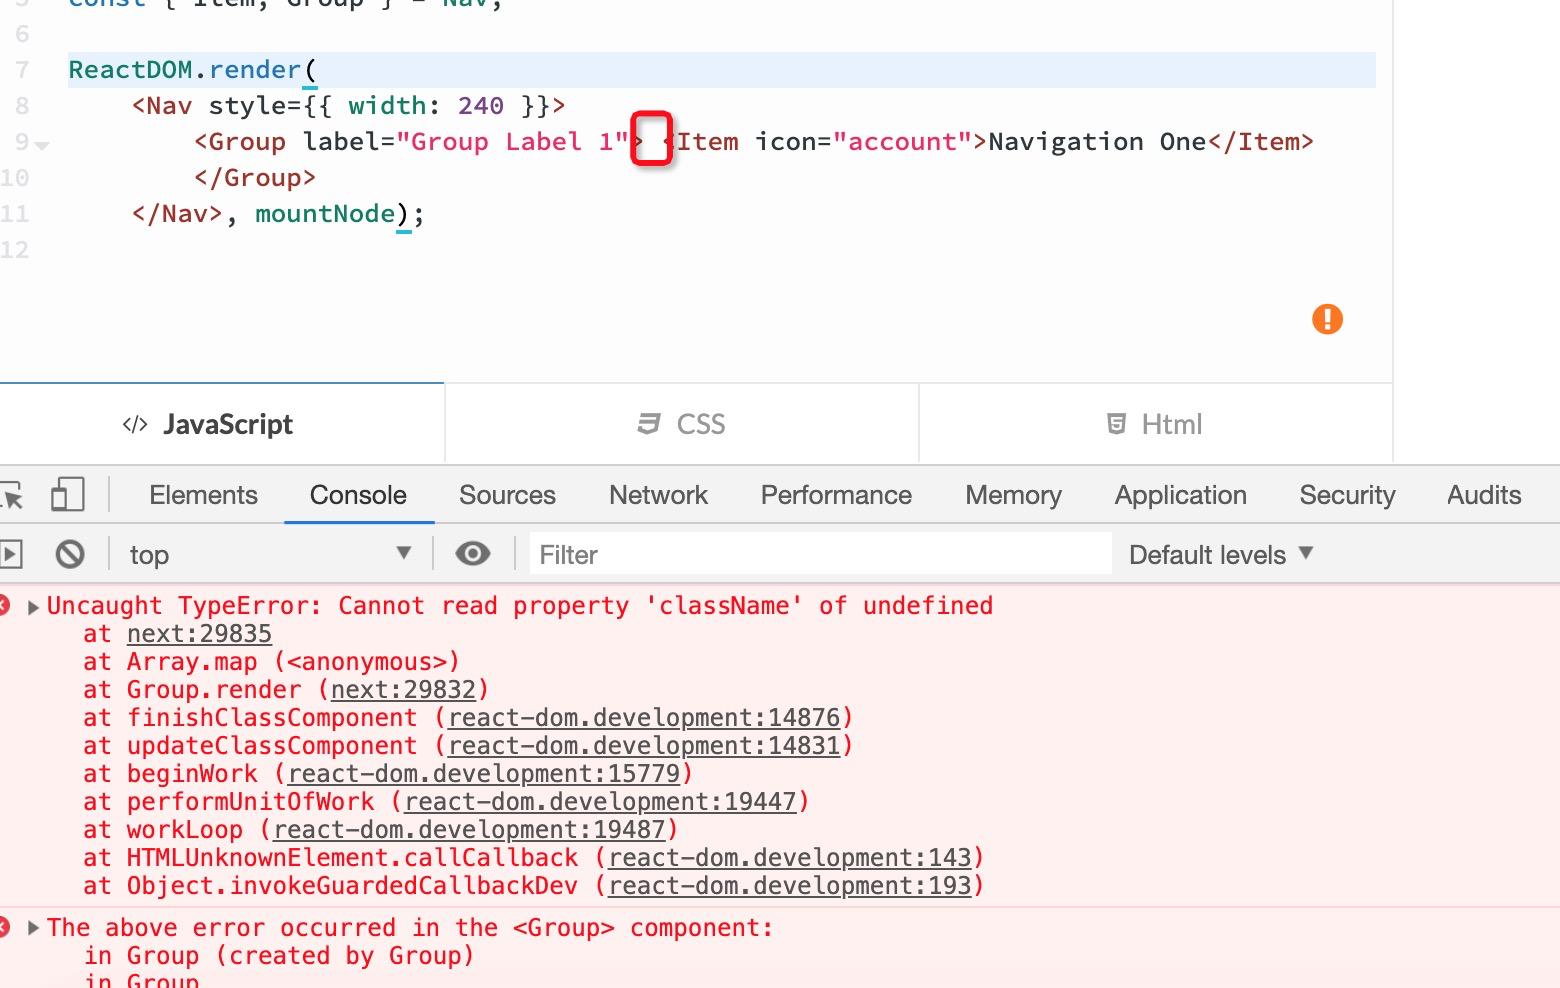The image size is (1560, 988).
Task: Click the error icon beside 'The above error occurred'
Action: pos(4,928)
